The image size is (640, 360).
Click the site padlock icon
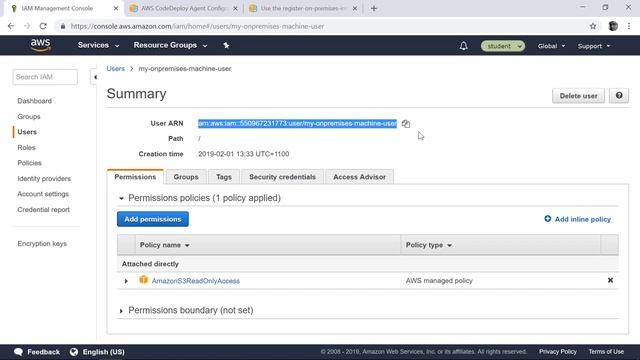(62, 26)
